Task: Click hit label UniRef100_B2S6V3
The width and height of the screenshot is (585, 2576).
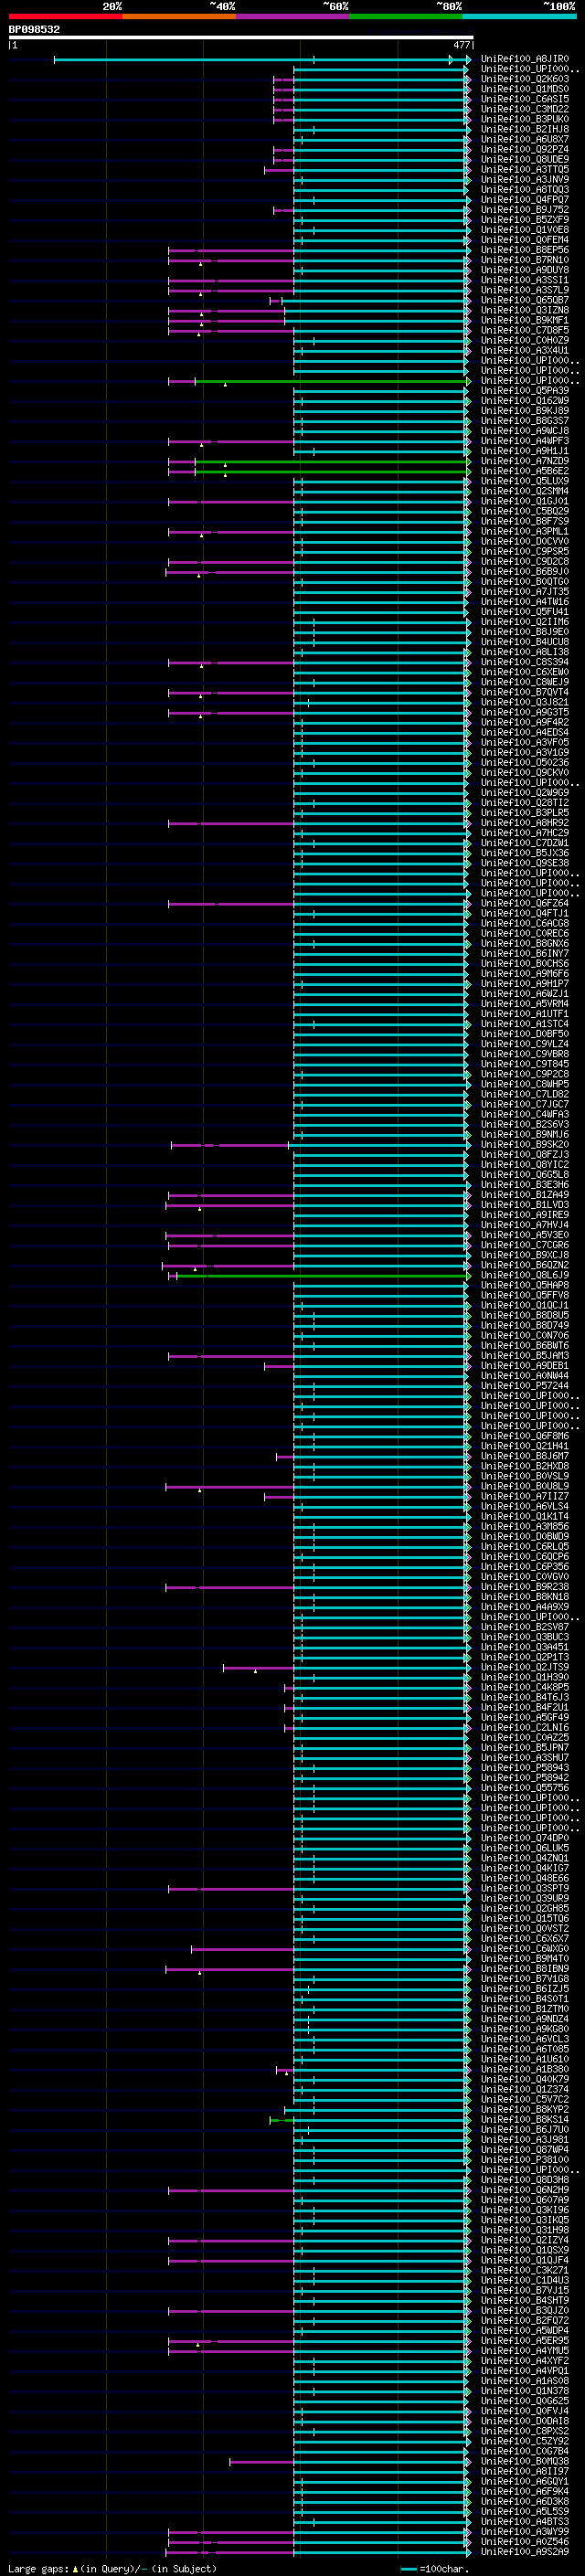Action: pos(524,1124)
